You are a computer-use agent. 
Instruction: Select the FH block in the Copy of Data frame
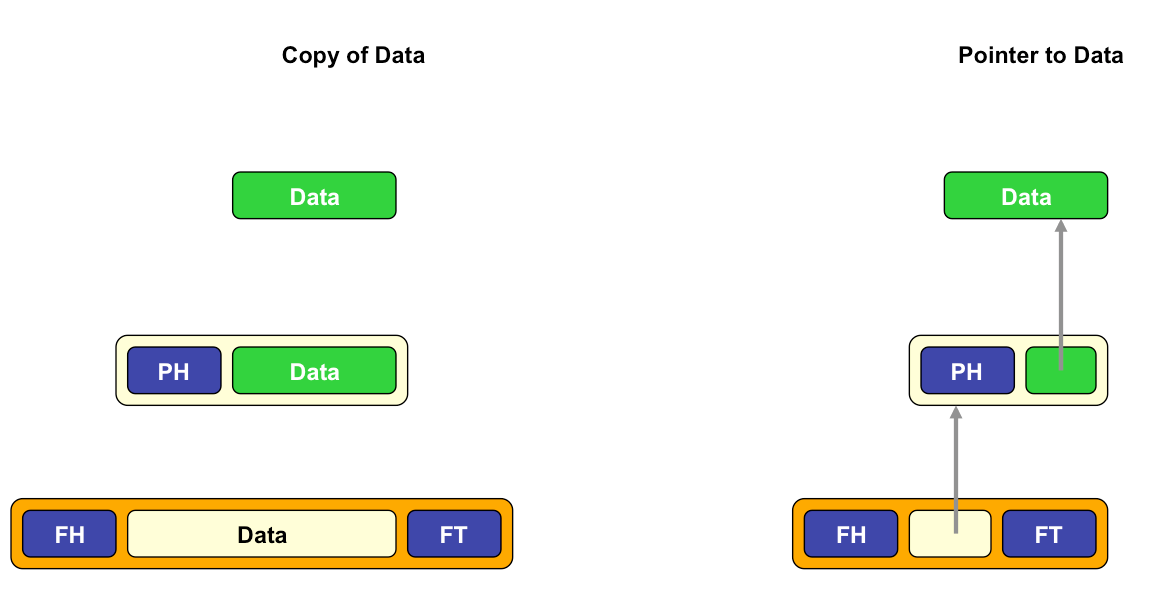pyautogui.click(x=69, y=534)
